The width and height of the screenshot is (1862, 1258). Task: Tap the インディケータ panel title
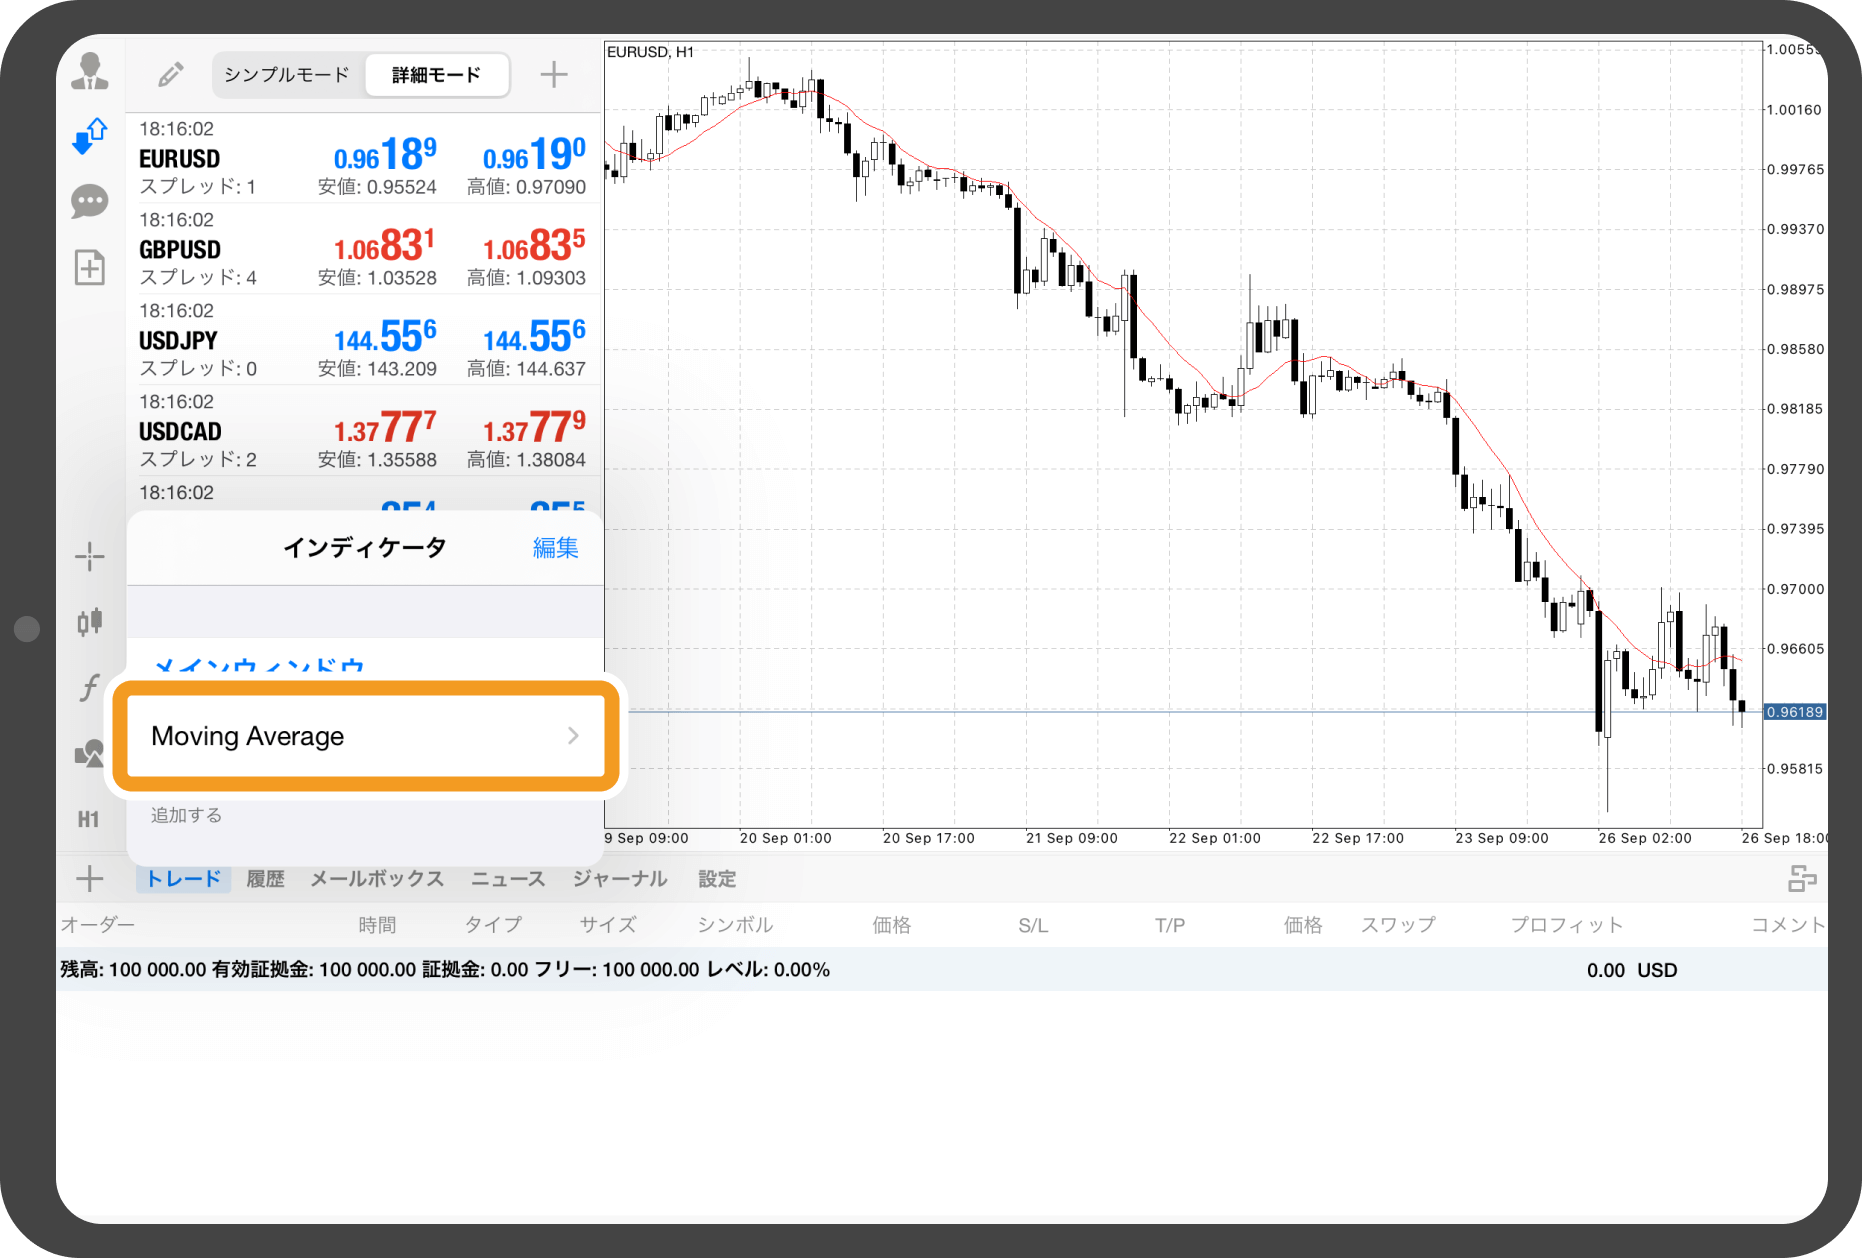click(x=364, y=548)
